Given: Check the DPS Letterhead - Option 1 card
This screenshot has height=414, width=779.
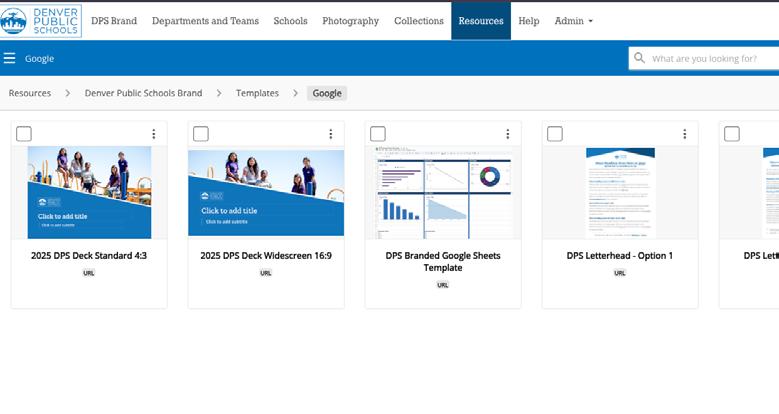Looking at the screenshot, I should coord(555,134).
